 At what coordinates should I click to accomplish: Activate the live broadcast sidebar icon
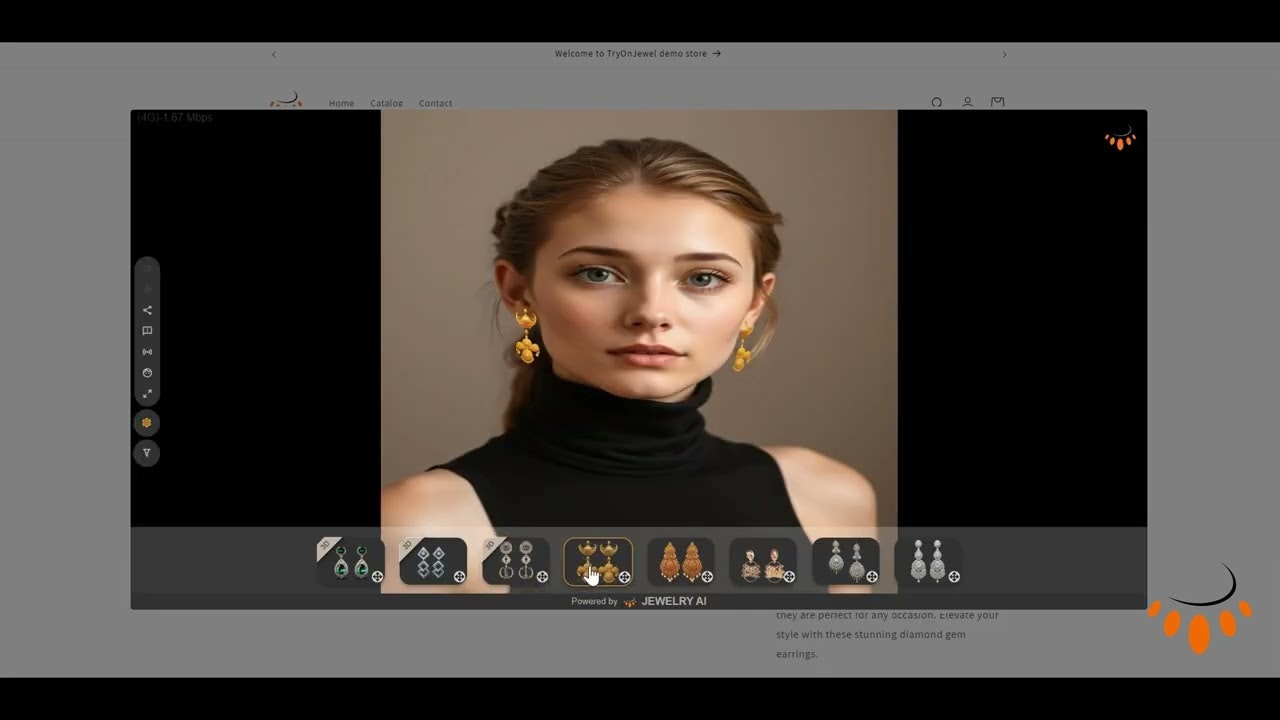[147, 352]
